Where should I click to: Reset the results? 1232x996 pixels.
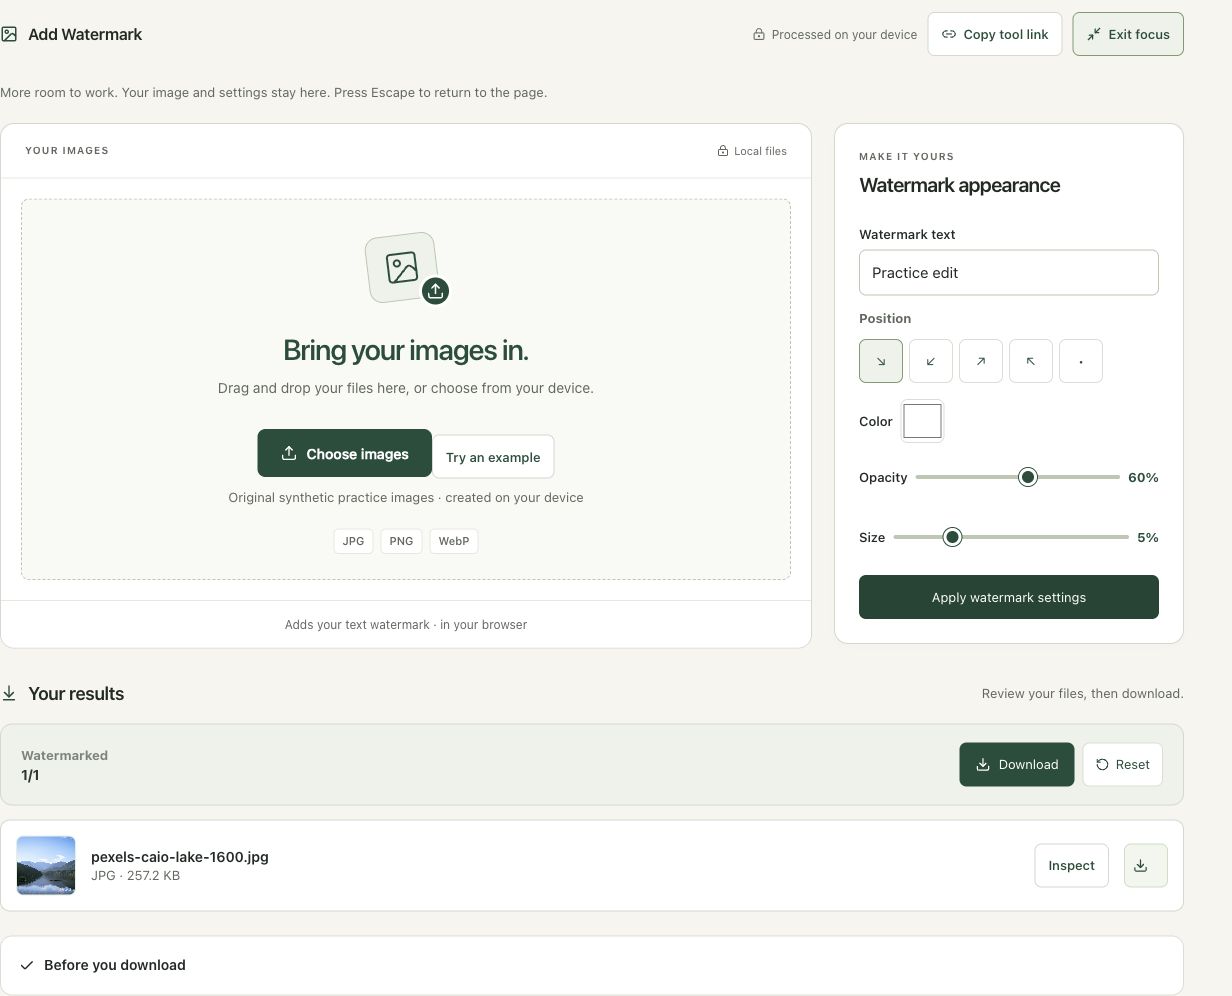pos(1122,764)
